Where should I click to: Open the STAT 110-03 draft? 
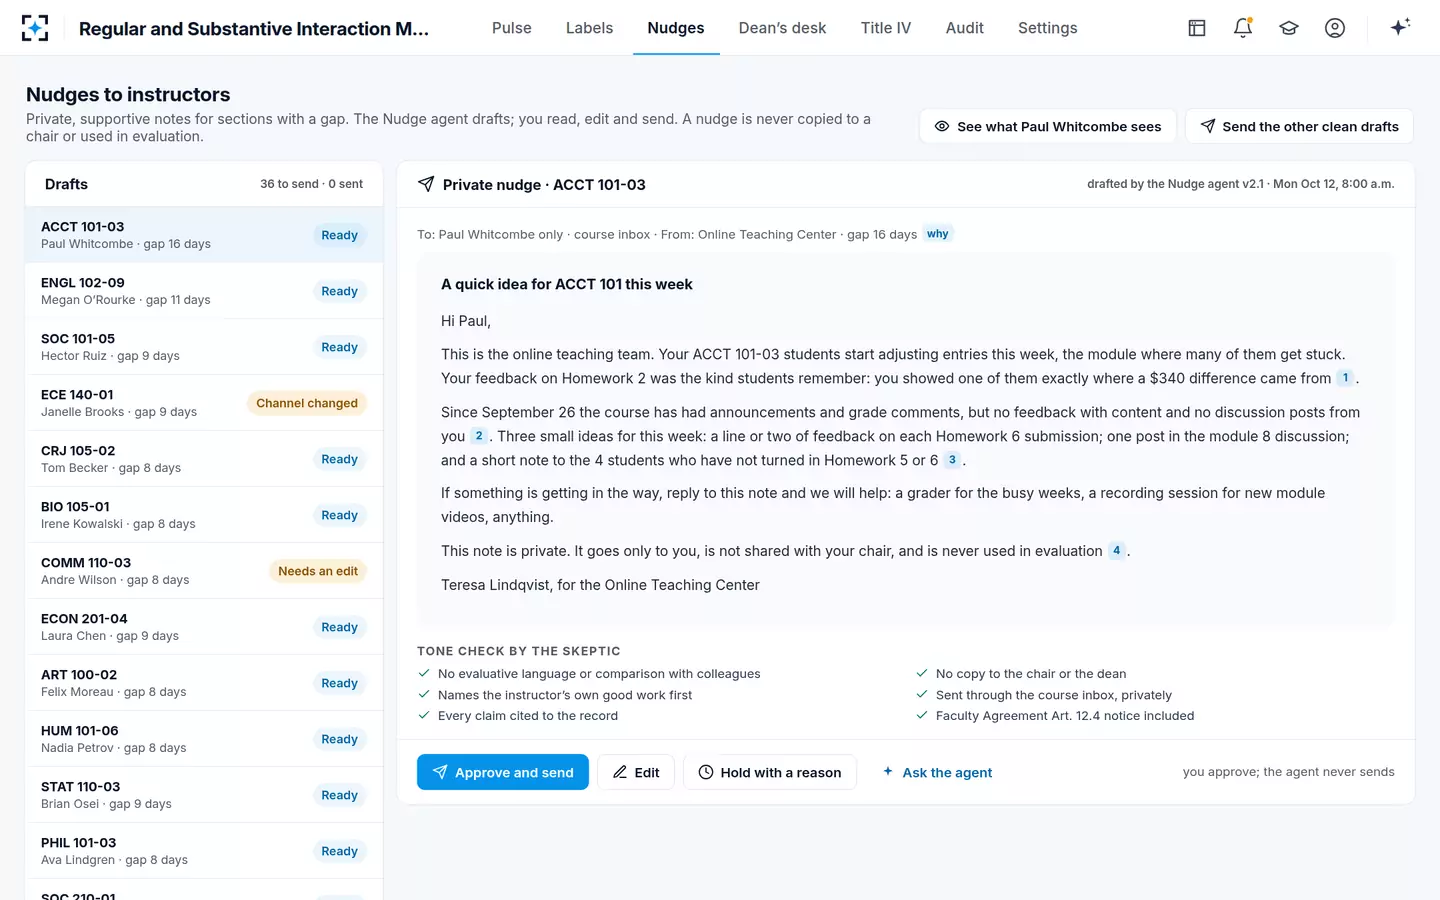[204, 795]
